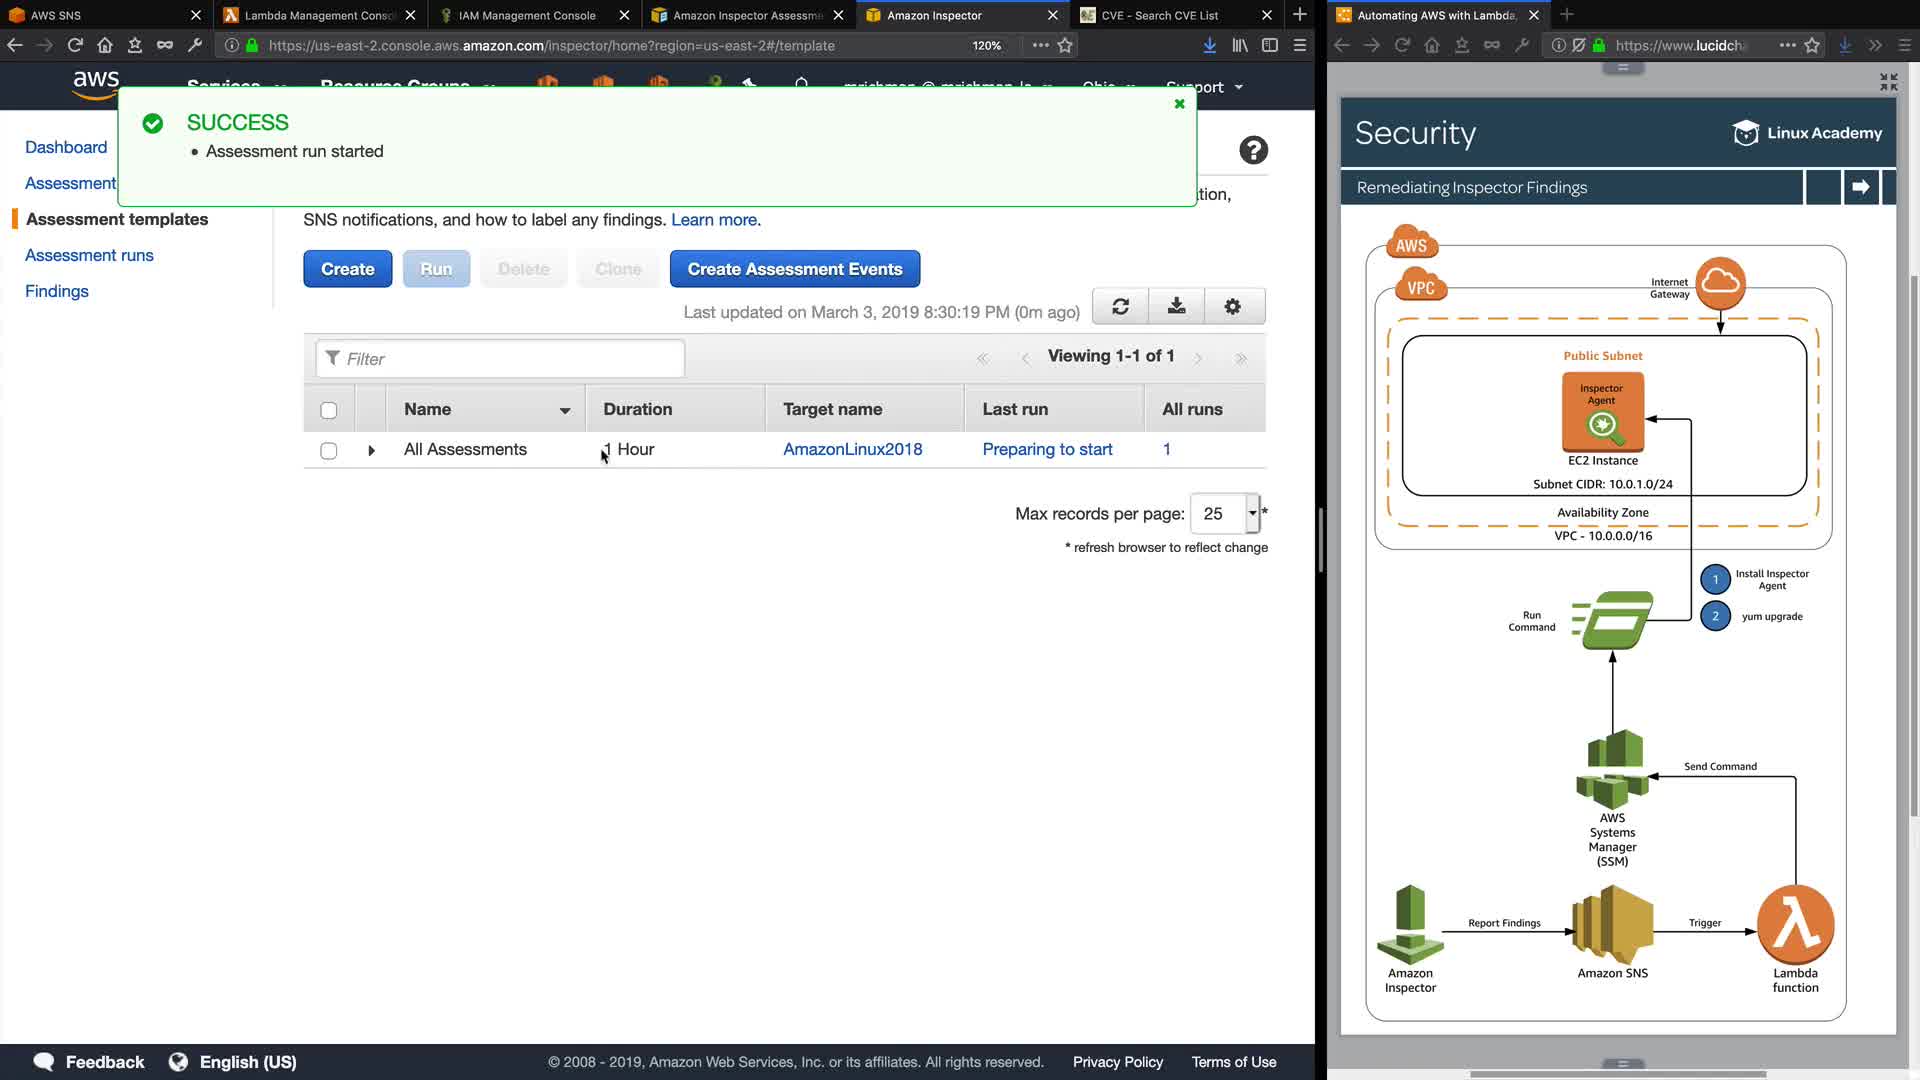
Task: Toggle the select-all checkbox in table header
Action: pyautogui.click(x=328, y=410)
